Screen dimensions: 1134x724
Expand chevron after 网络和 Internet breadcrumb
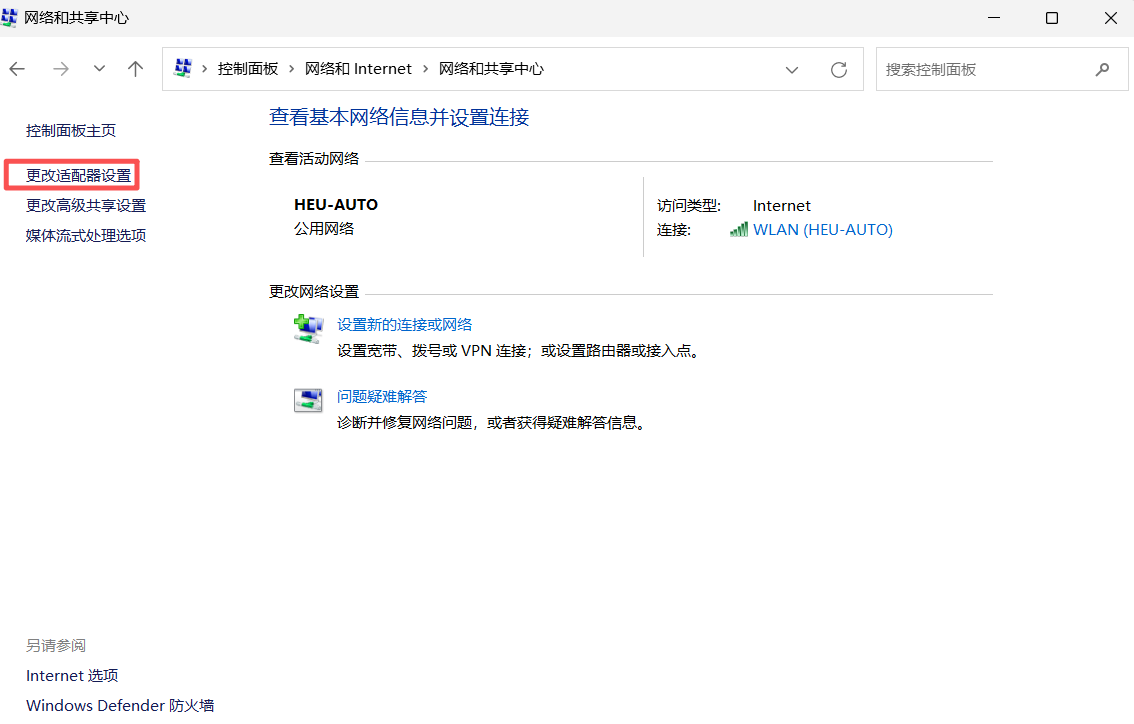[x=425, y=69]
